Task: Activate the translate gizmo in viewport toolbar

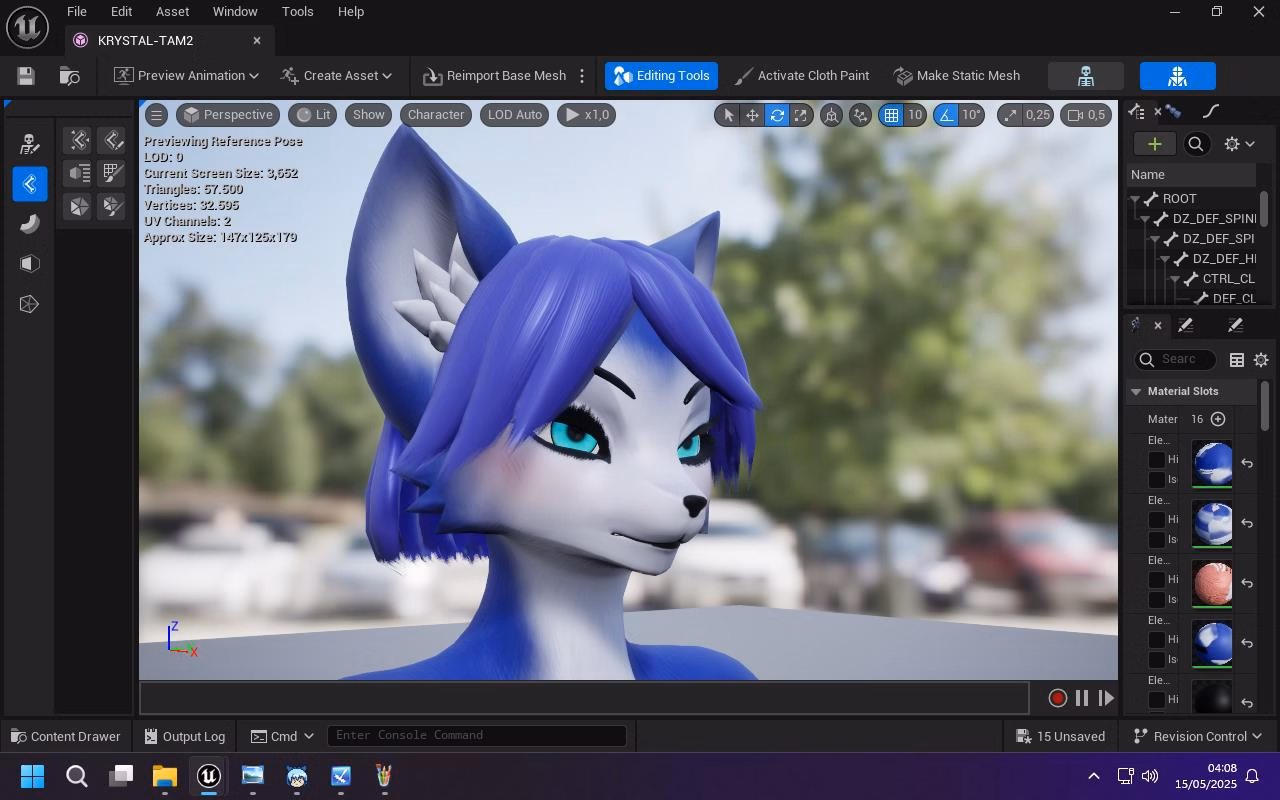Action: (x=752, y=115)
